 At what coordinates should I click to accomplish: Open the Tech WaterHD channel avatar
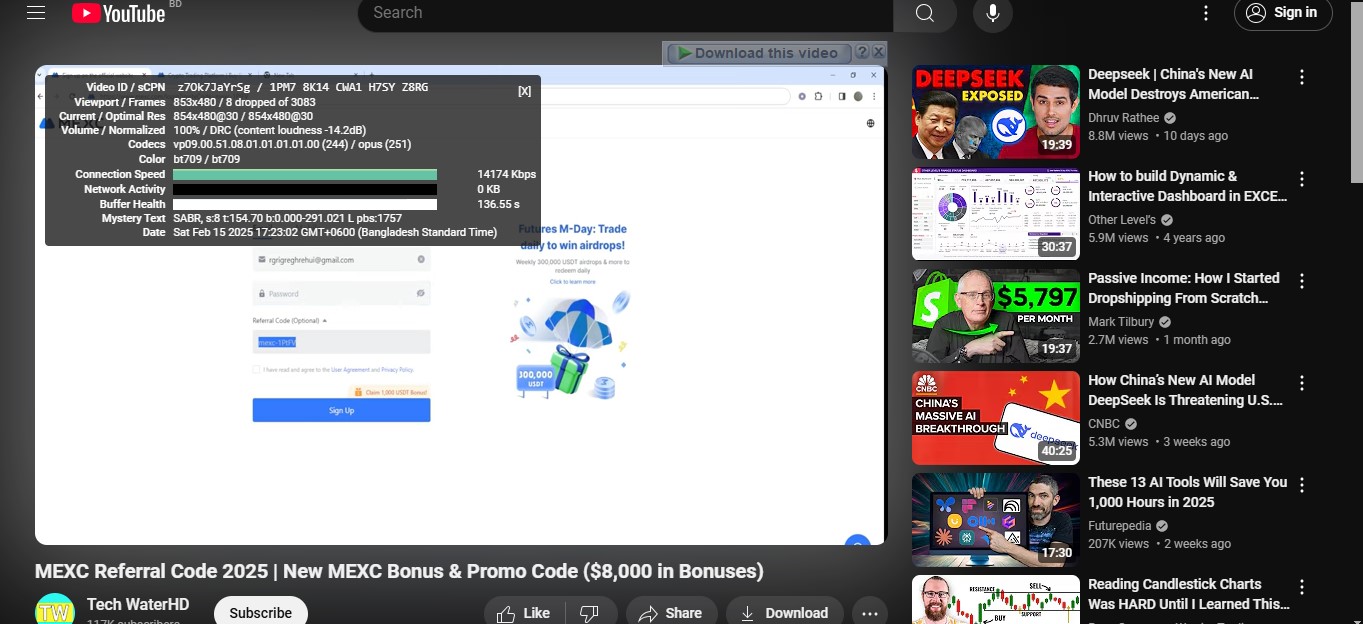[x=55, y=609]
